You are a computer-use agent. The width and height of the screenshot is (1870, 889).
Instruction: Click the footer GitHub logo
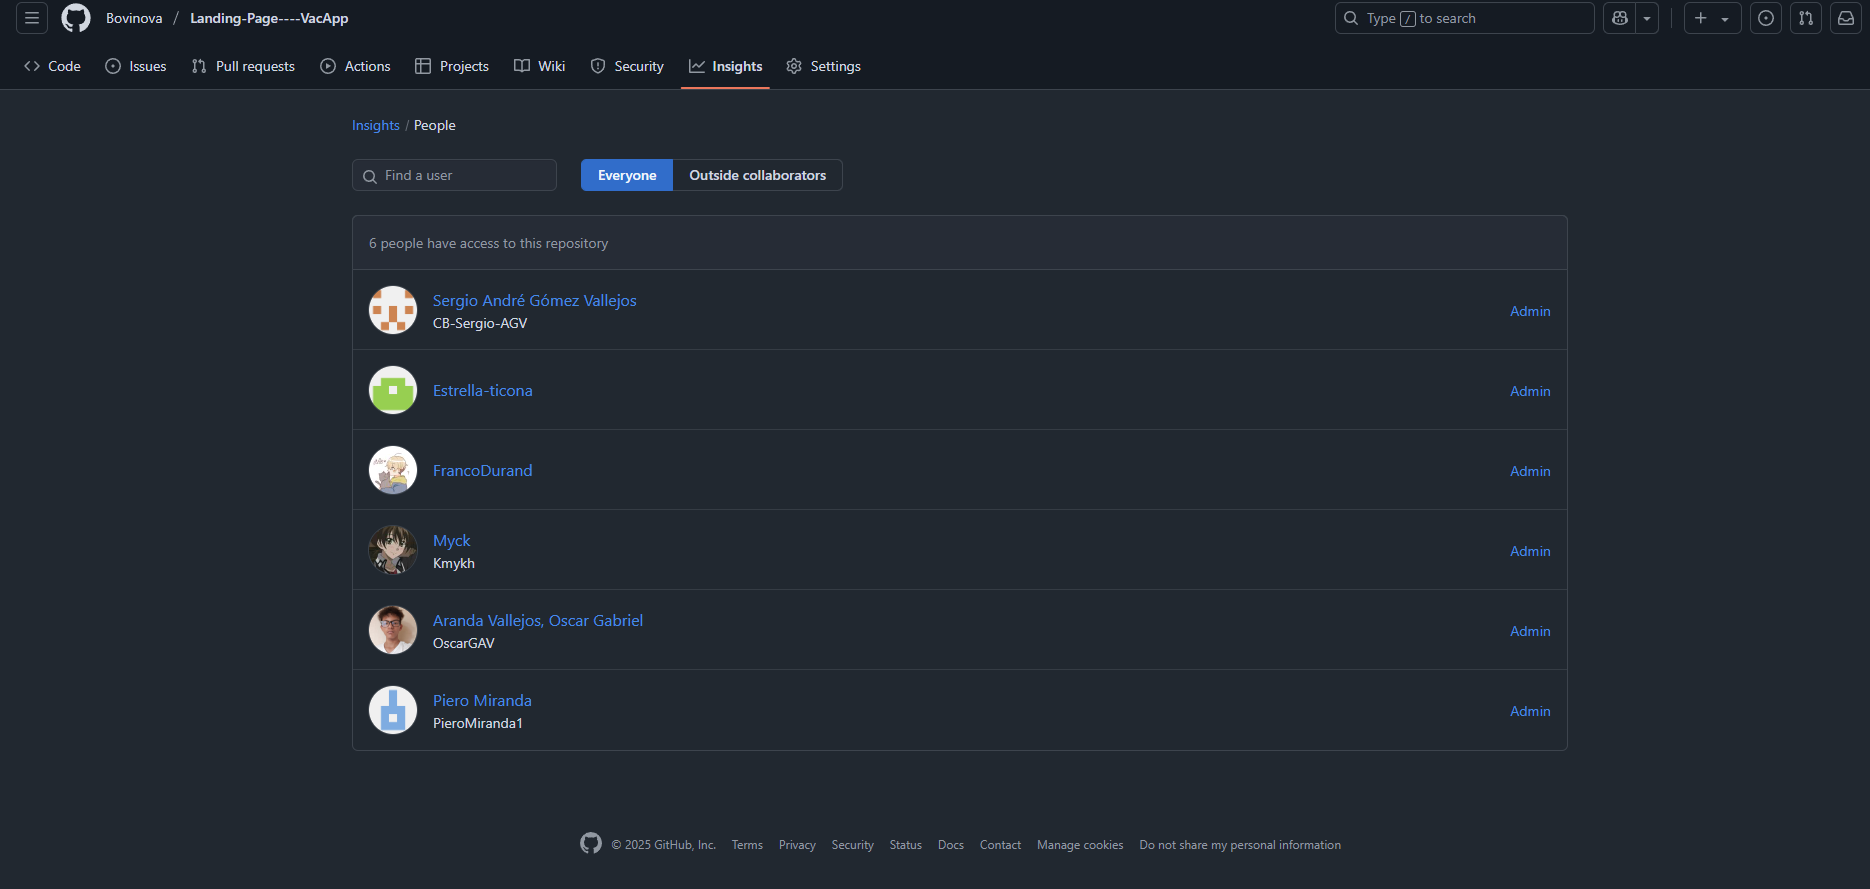591,843
